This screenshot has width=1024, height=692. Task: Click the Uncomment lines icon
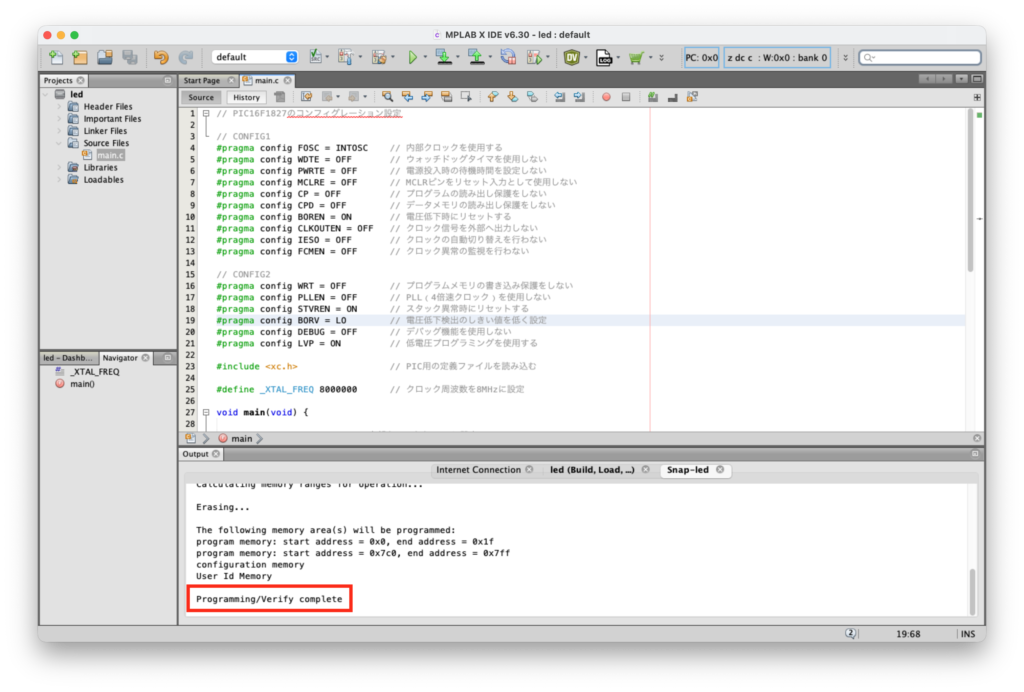point(672,97)
